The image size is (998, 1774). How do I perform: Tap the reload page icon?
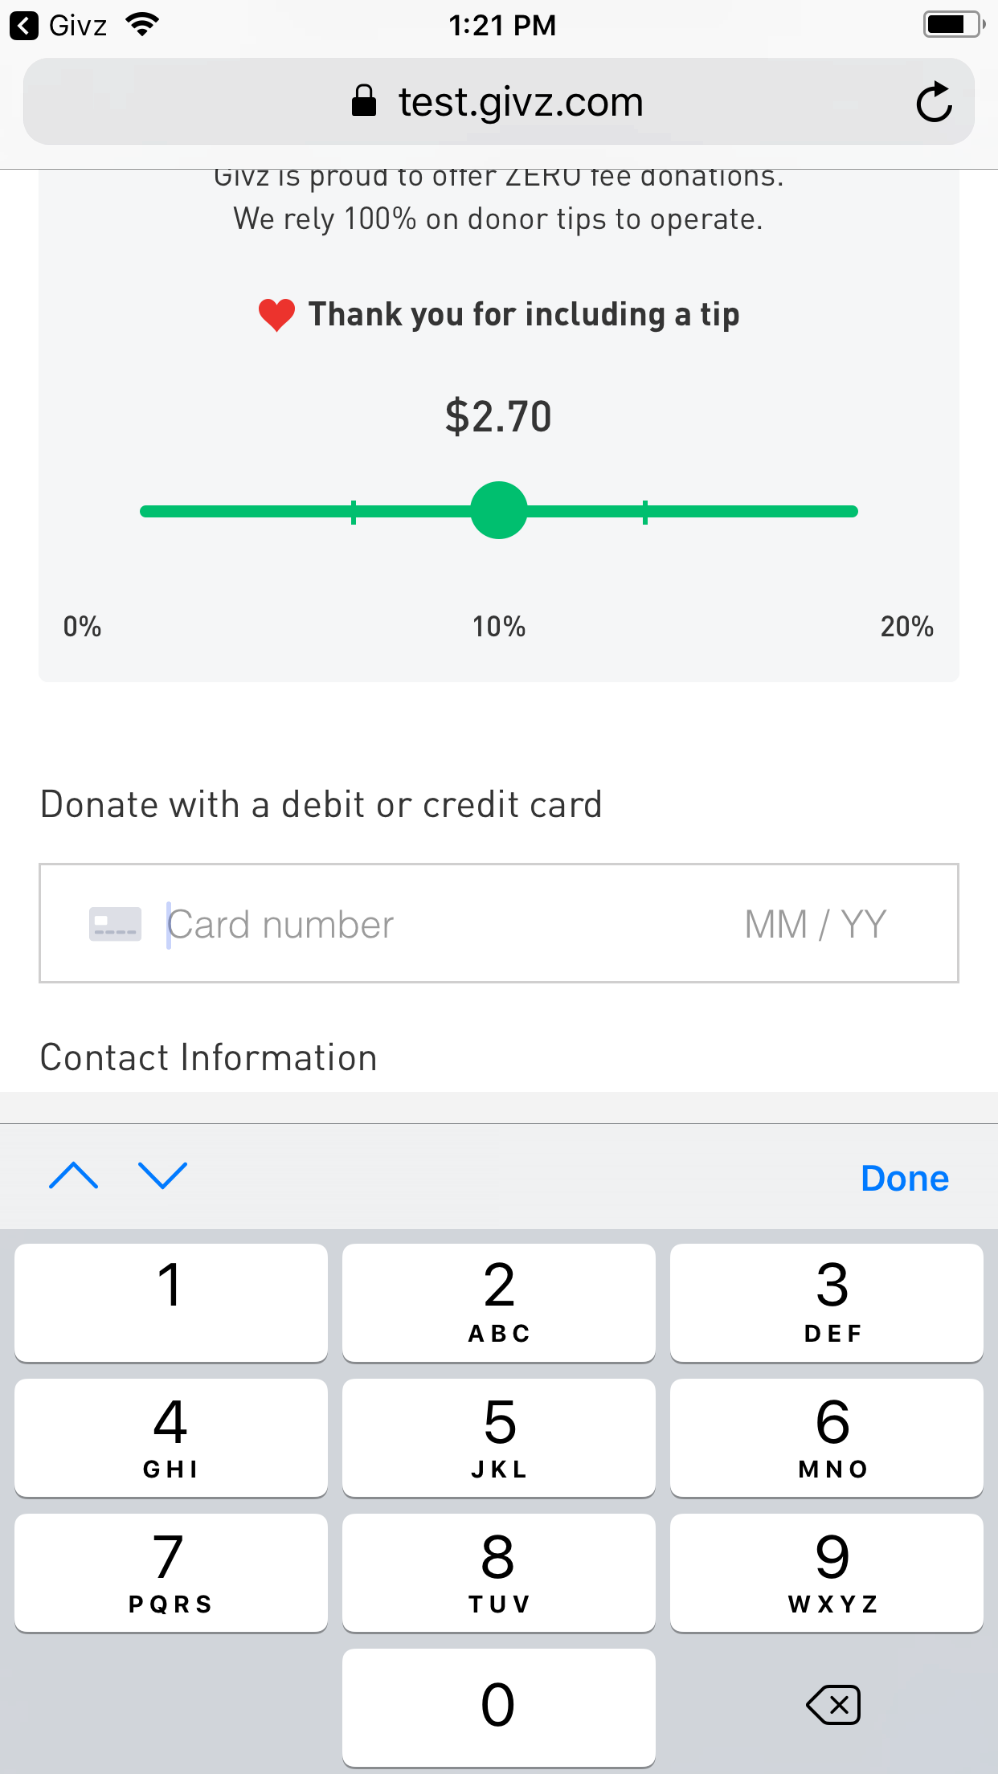pos(934,102)
